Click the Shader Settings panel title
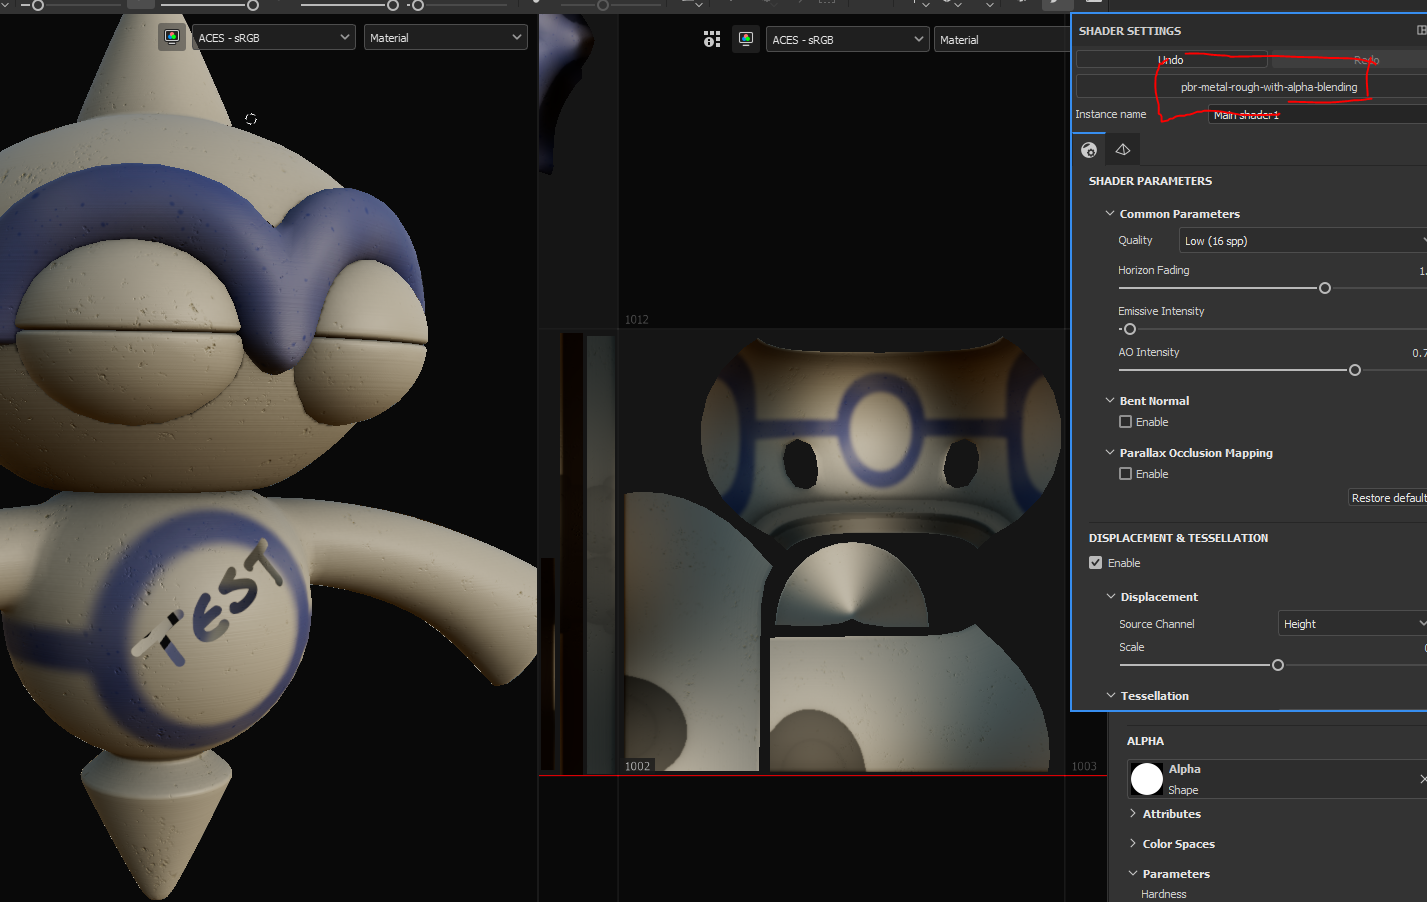This screenshot has width=1427, height=902. pyautogui.click(x=1130, y=31)
